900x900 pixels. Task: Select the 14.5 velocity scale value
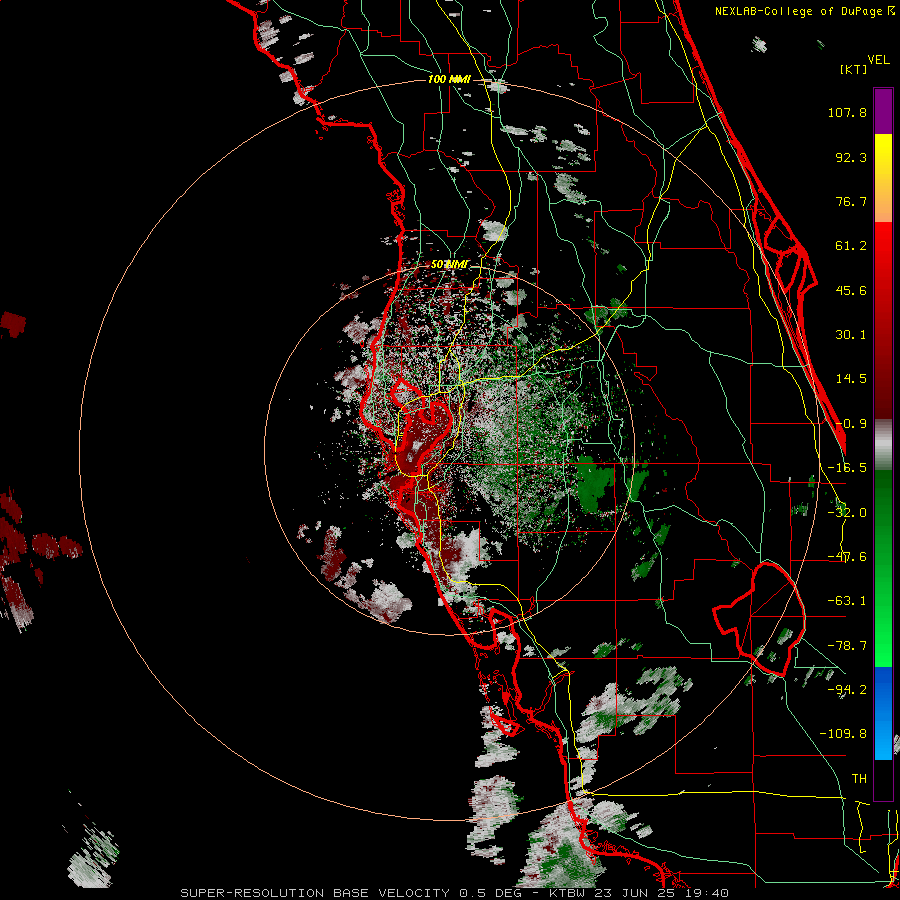pos(851,379)
